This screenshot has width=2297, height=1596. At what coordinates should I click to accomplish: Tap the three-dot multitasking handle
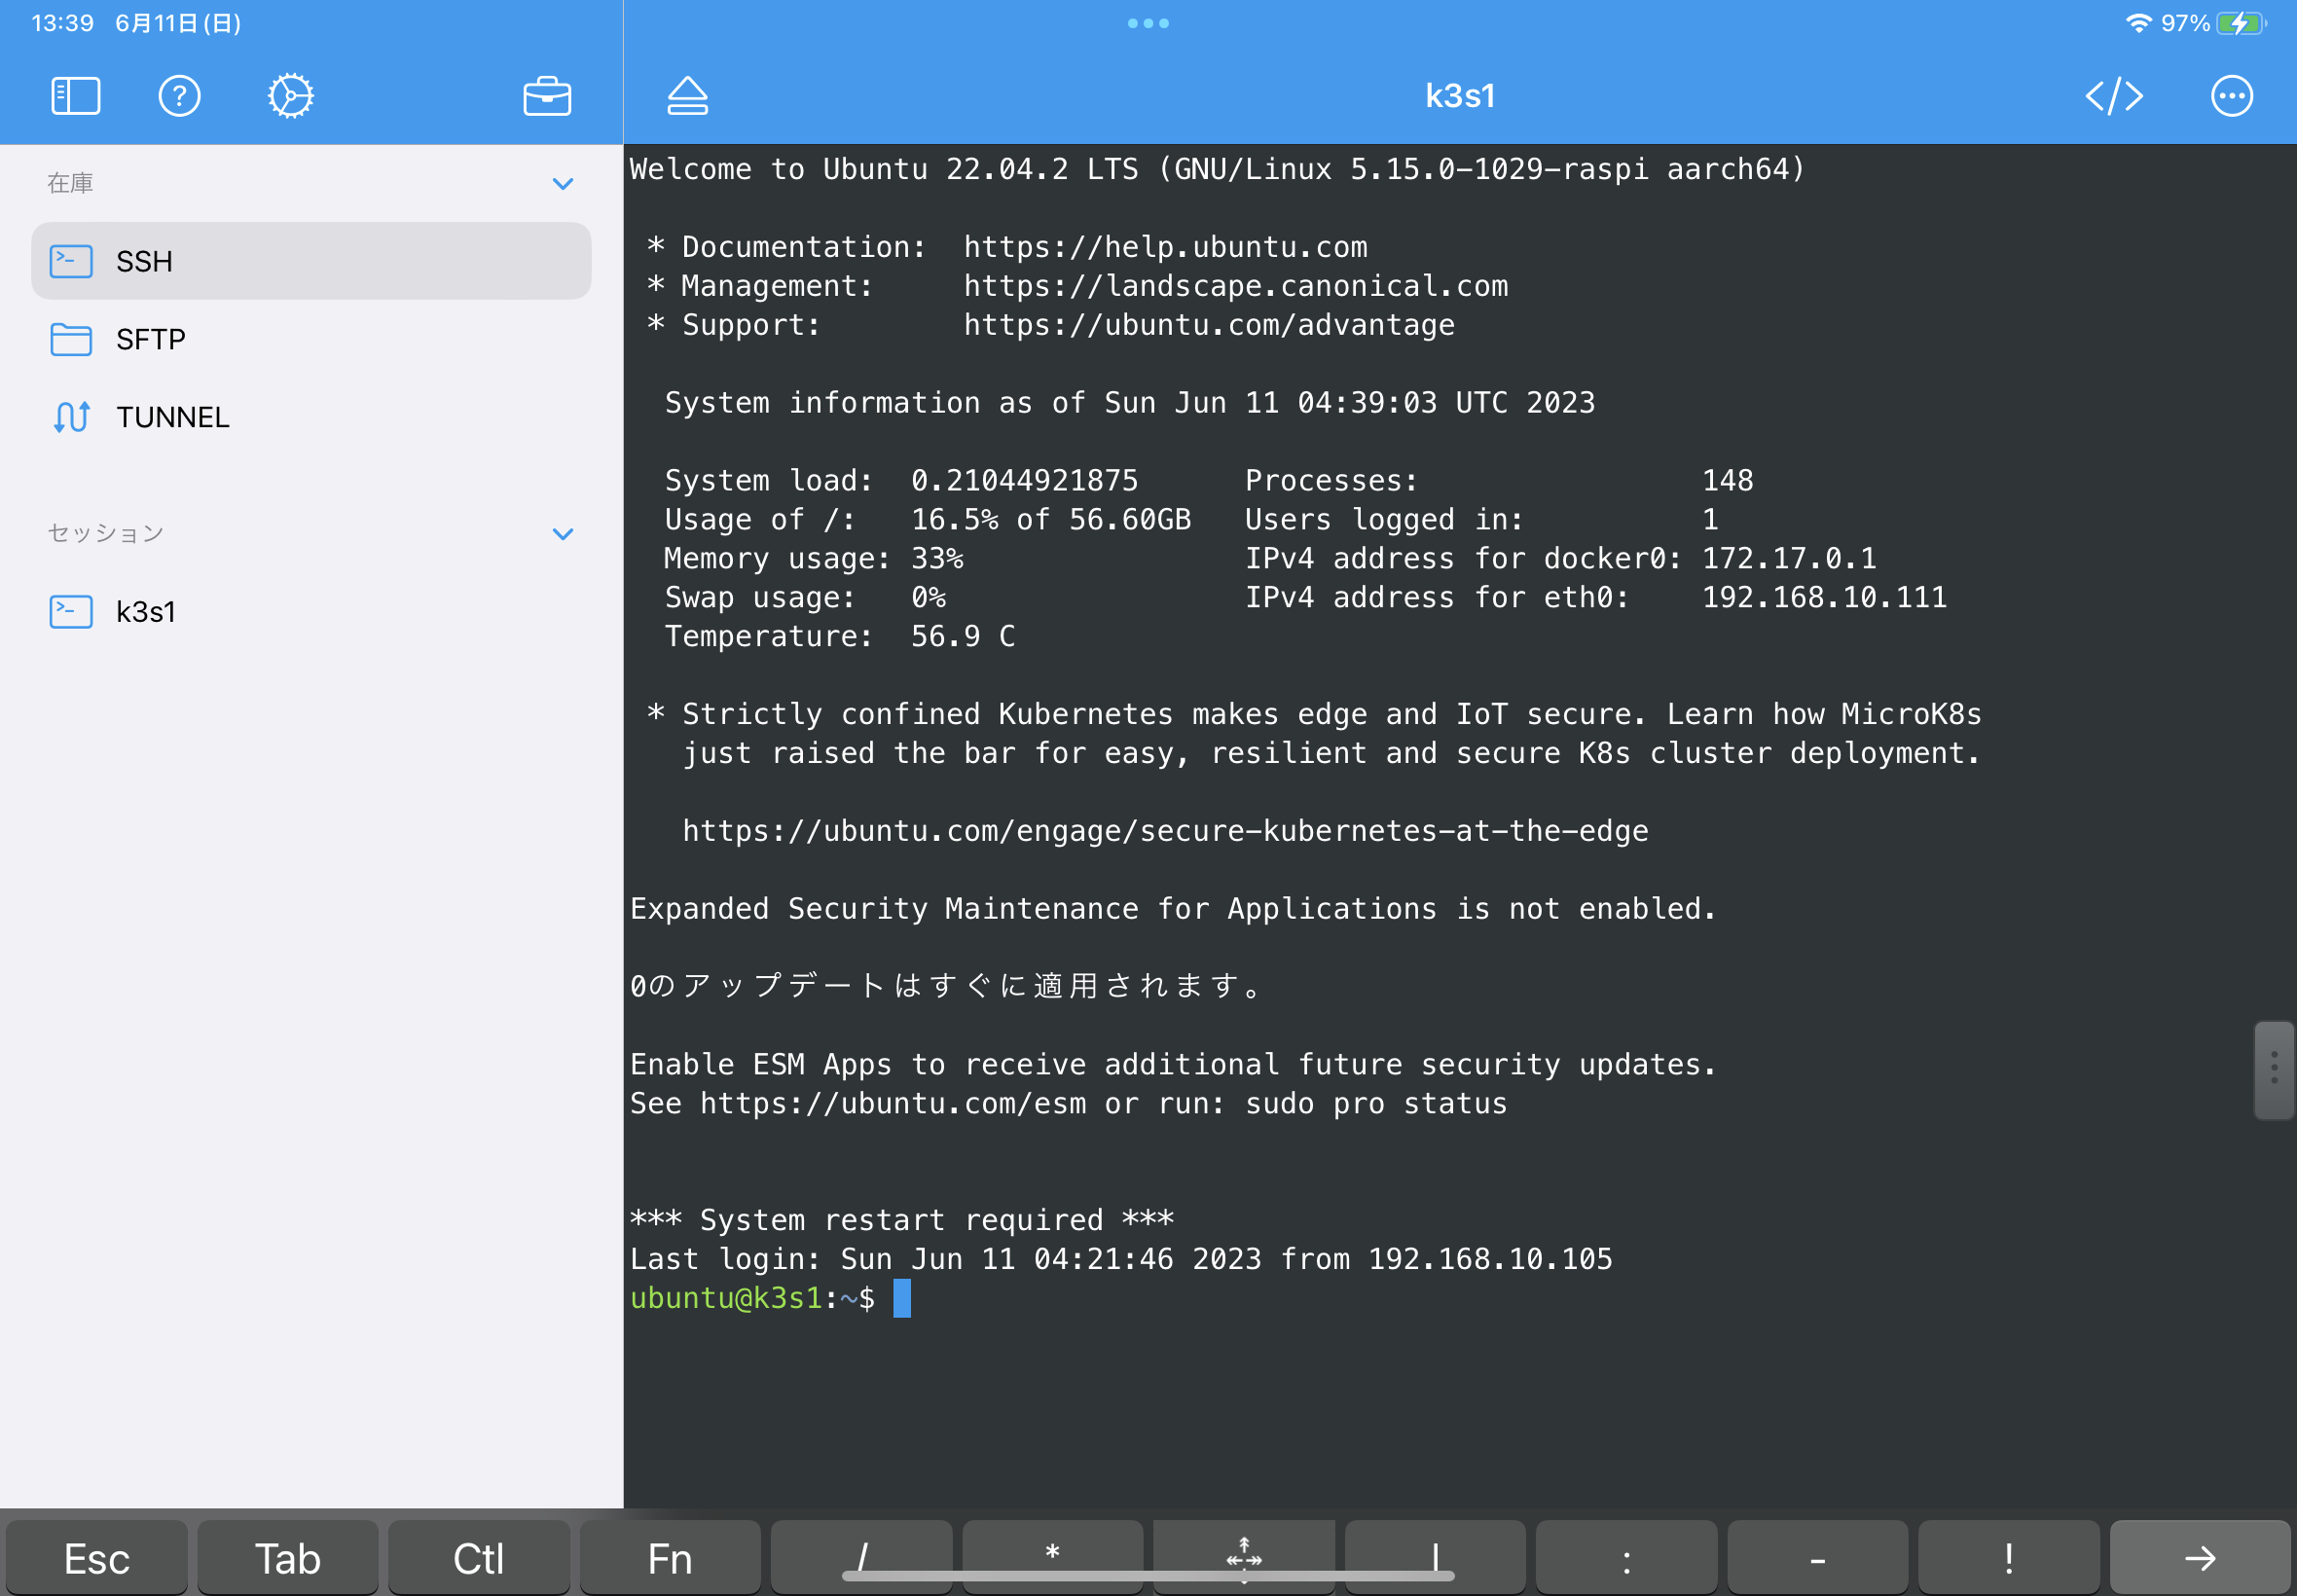pos(1148,22)
